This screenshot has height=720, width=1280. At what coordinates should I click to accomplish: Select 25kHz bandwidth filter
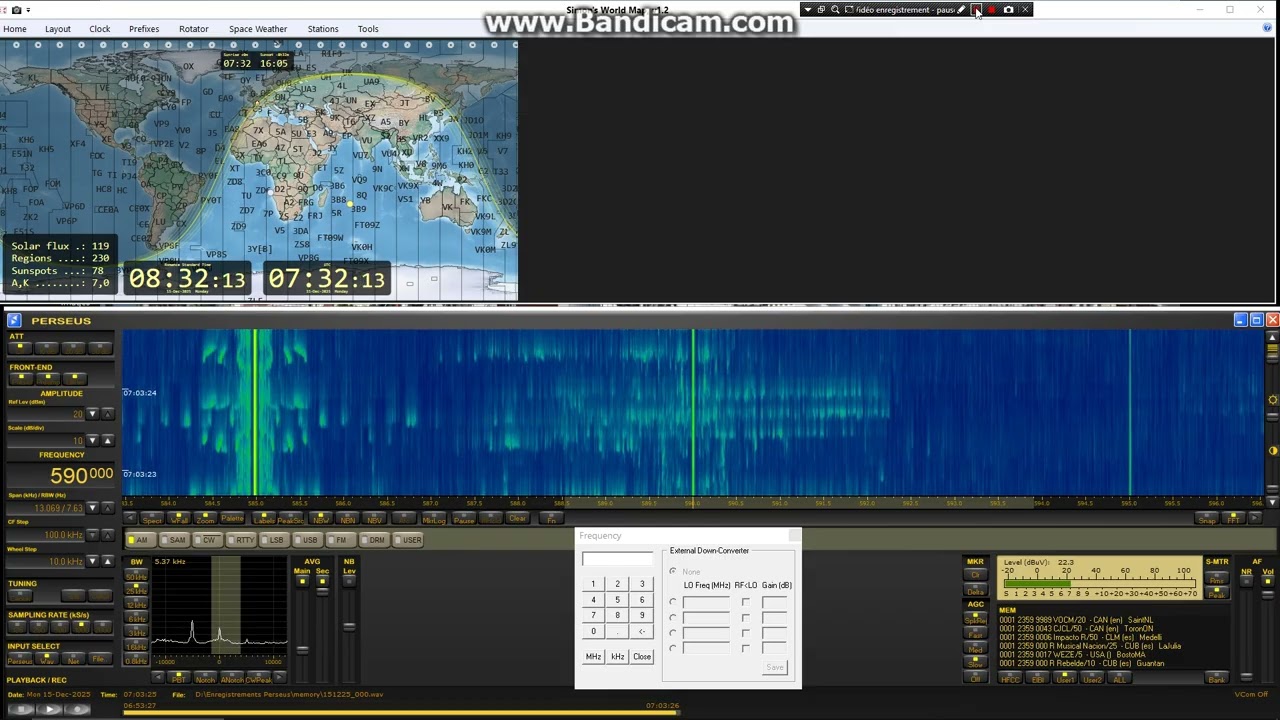(x=136, y=590)
